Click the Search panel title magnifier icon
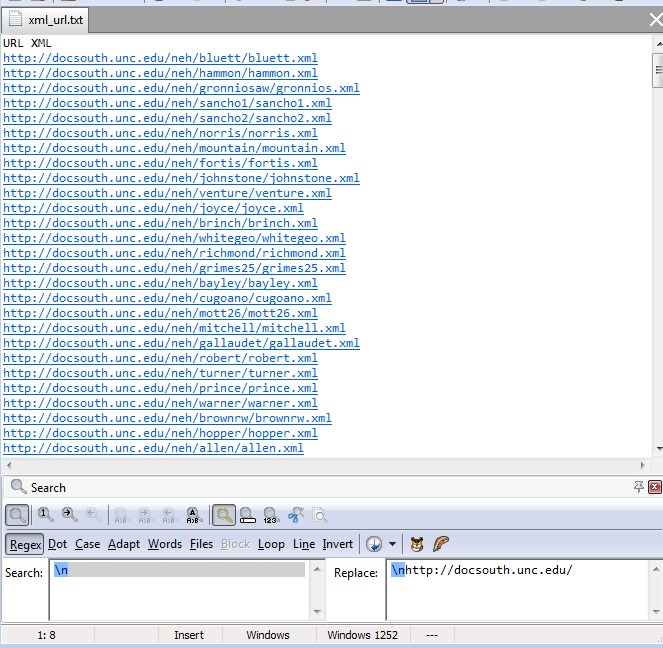The height and width of the screenshot is (648, 663). point(18,487)
